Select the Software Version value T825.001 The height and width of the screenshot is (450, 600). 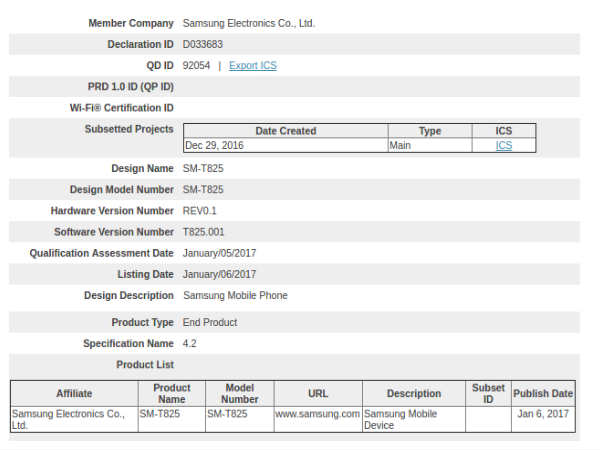pos(206,232)
